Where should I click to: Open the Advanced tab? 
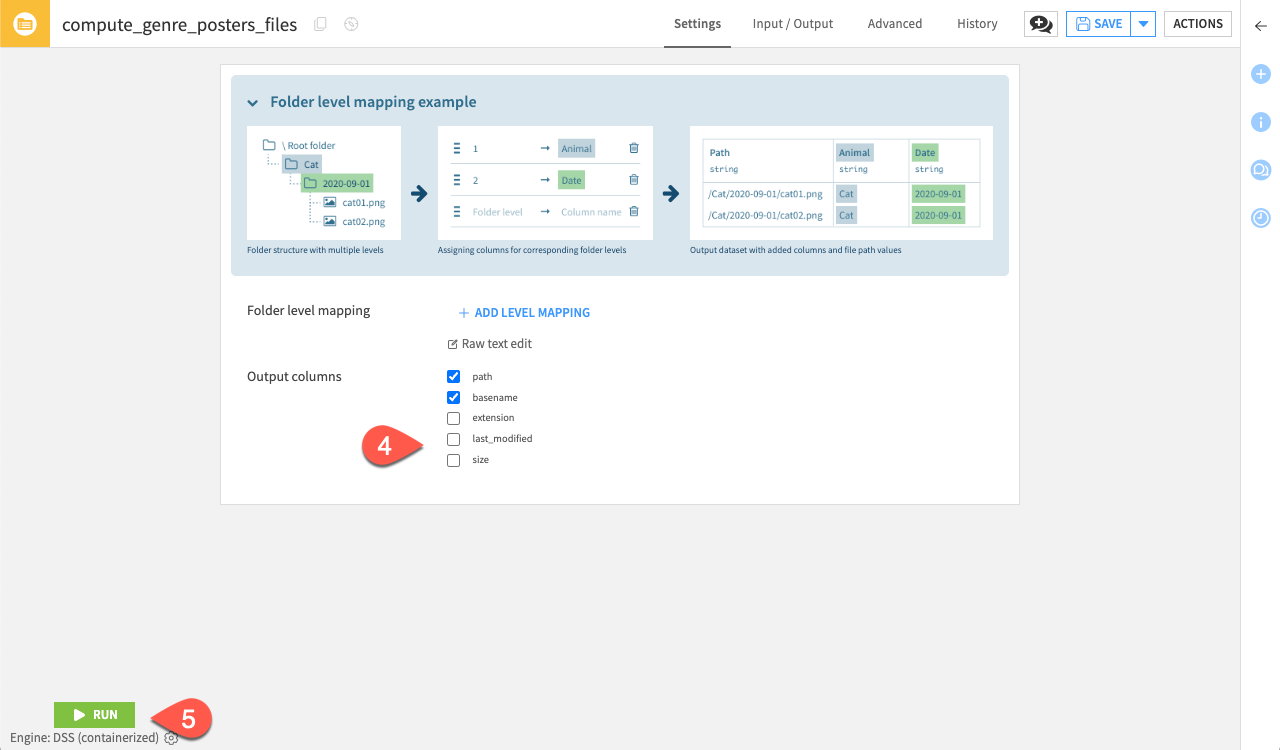(x=894, y=23)
